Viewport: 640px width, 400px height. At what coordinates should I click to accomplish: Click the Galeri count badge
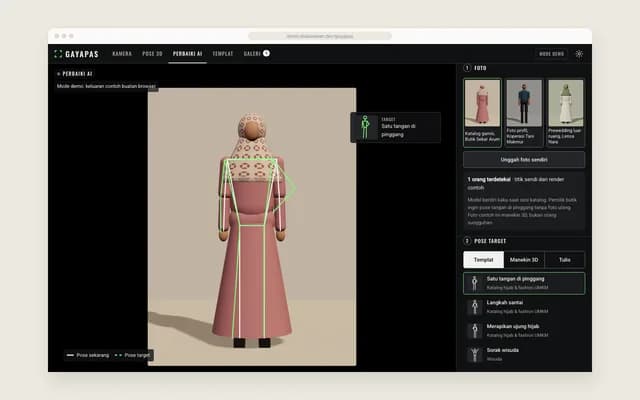click(x=266, y=53)
